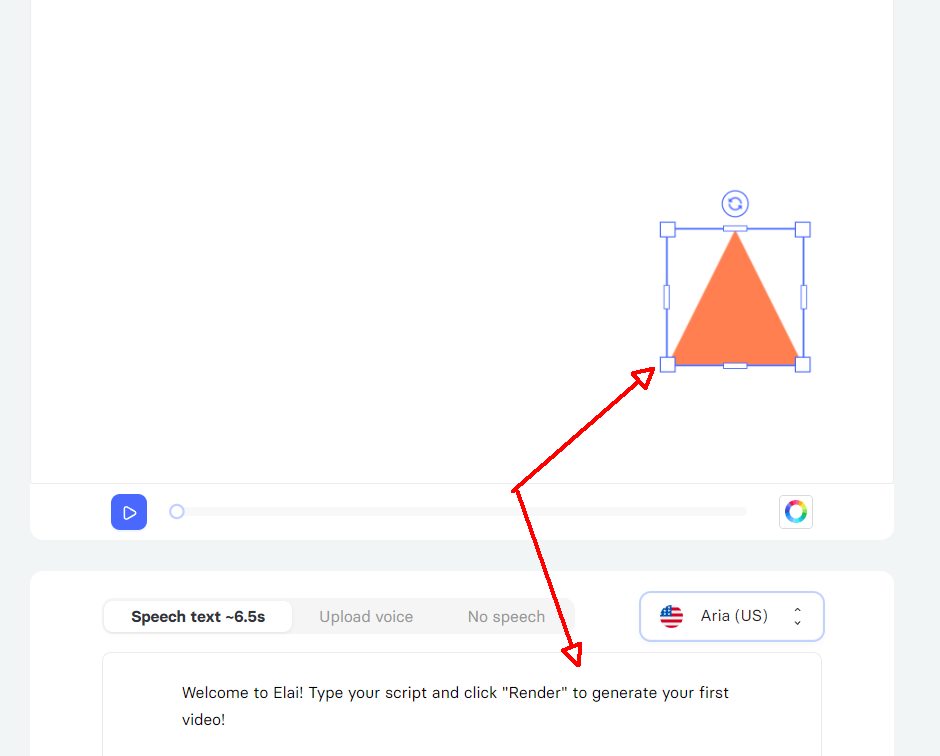Click the playback progress slider knob
Viewport: 940px width, 756px height.
pyautogui.click(x=176, y=511)
